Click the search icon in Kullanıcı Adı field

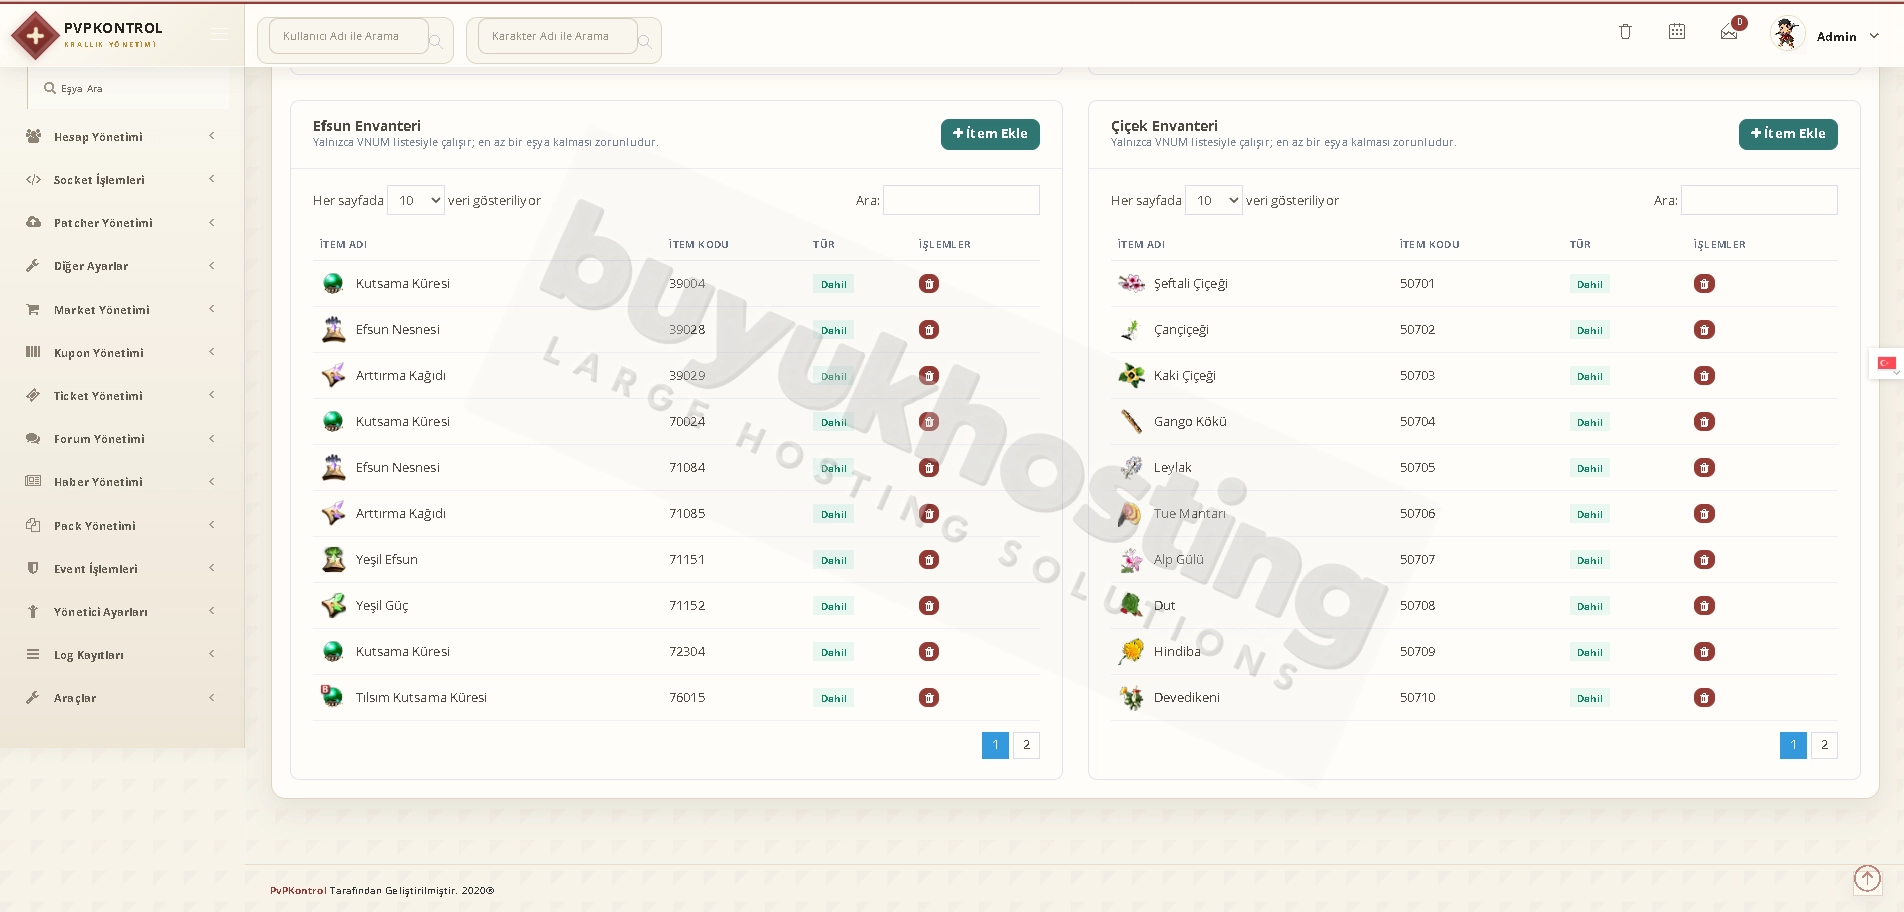click(x=436, y=42)
